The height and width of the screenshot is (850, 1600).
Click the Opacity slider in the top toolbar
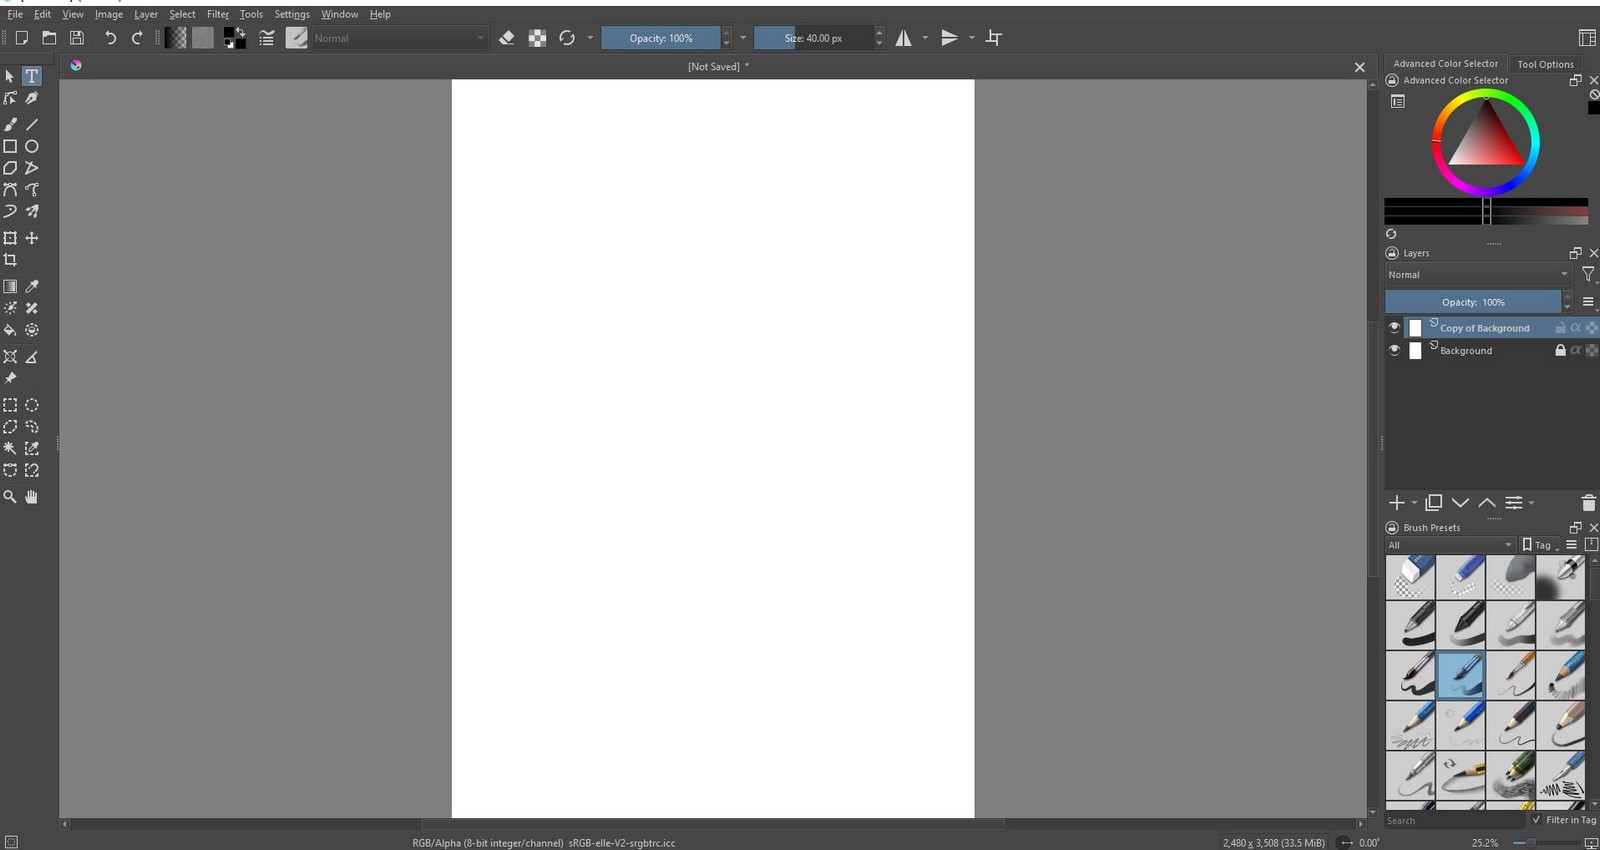[660, 38]
